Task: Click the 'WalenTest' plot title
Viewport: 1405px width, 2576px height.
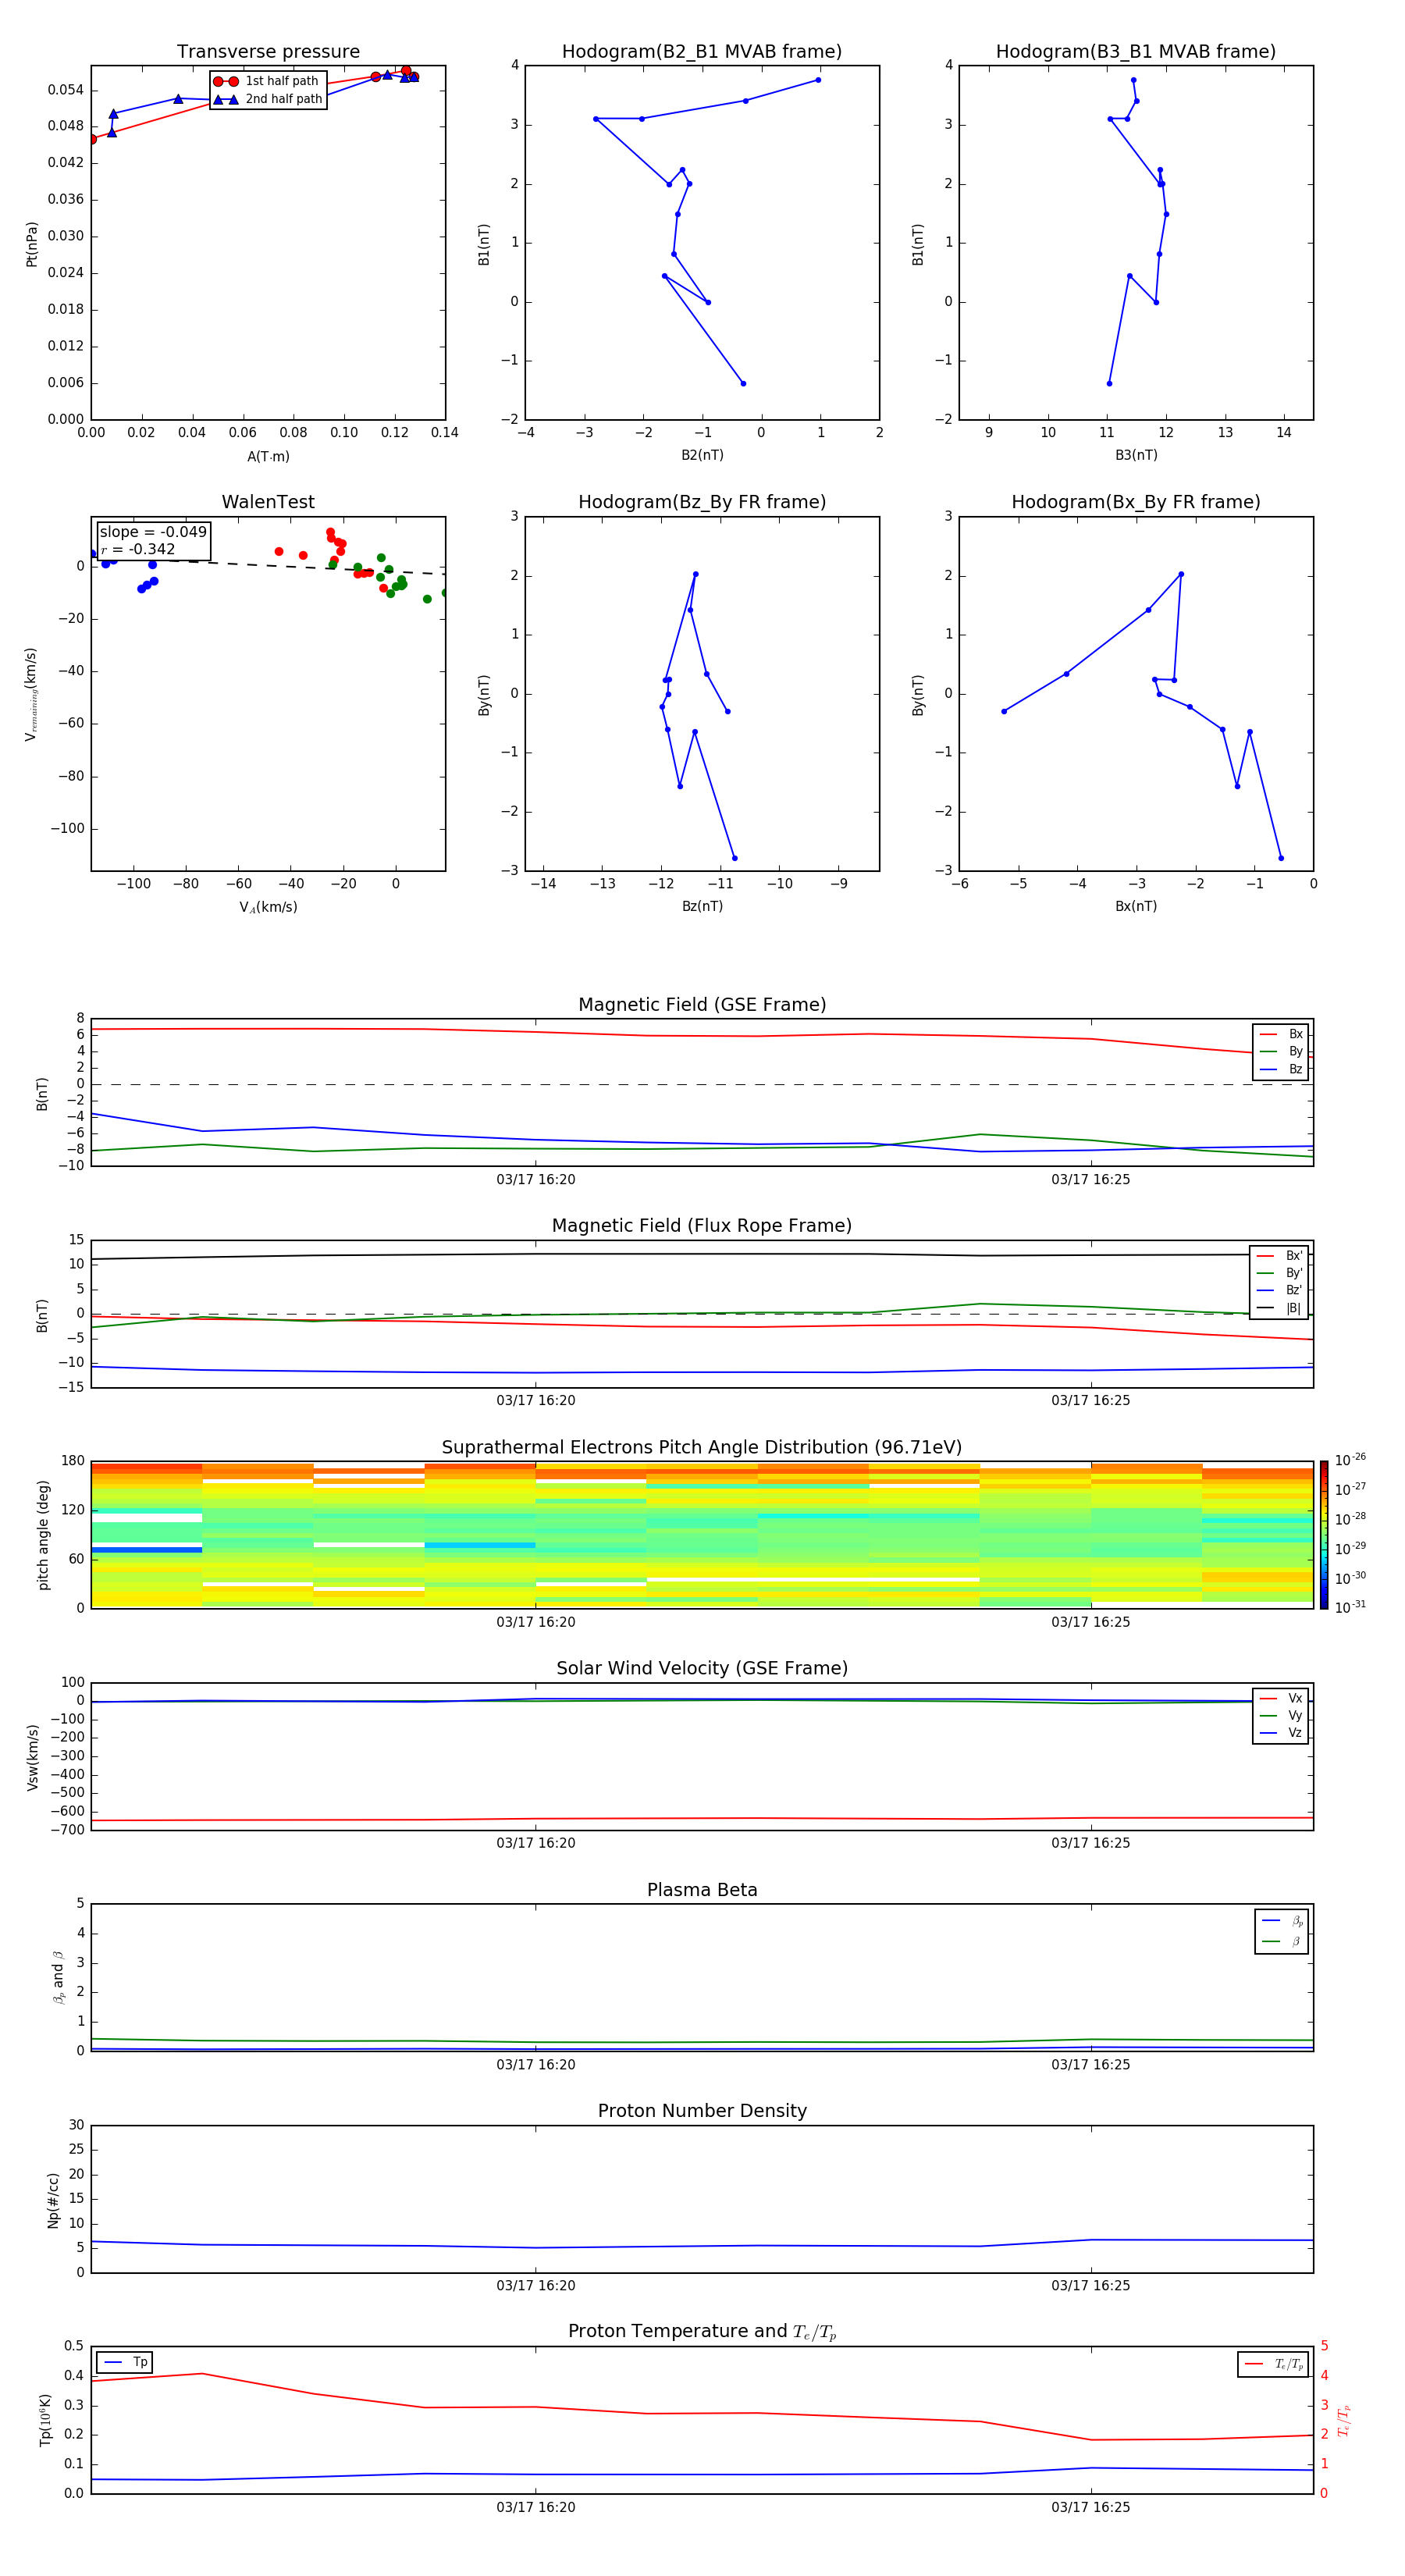Action: pyautogui.click(x=268, y=502)
